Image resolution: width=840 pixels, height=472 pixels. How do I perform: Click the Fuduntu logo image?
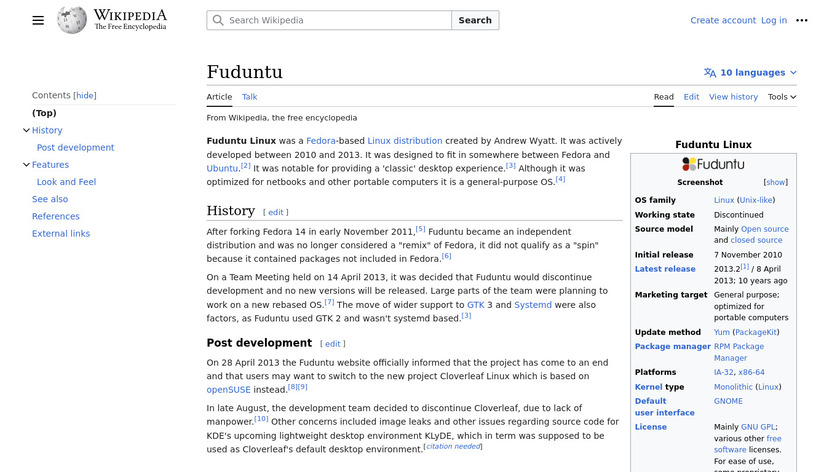tap(713, 164)
